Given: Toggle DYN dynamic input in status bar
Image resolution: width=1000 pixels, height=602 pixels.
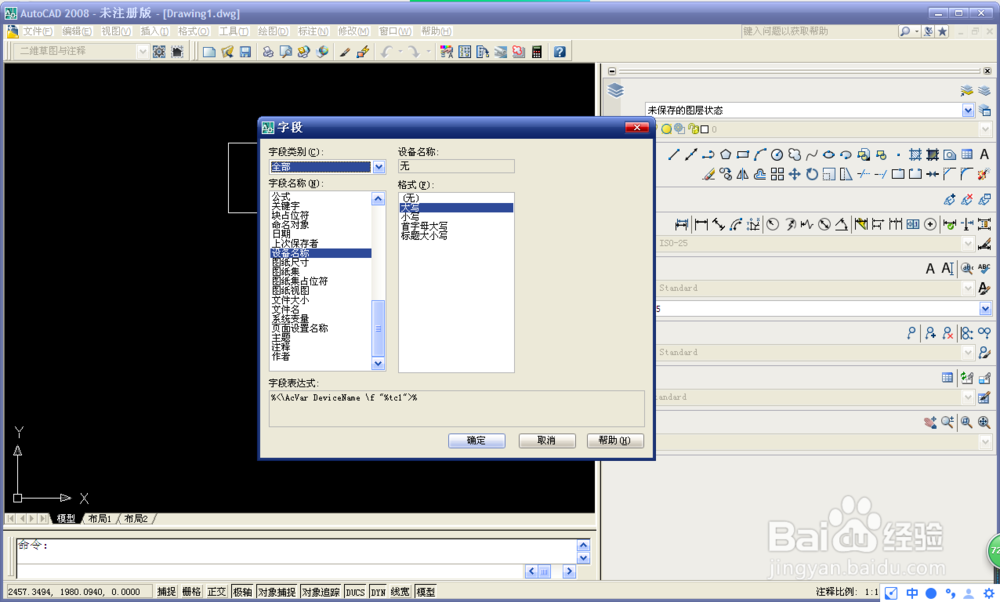Looking at the screenshot, I should click(378, 592).
